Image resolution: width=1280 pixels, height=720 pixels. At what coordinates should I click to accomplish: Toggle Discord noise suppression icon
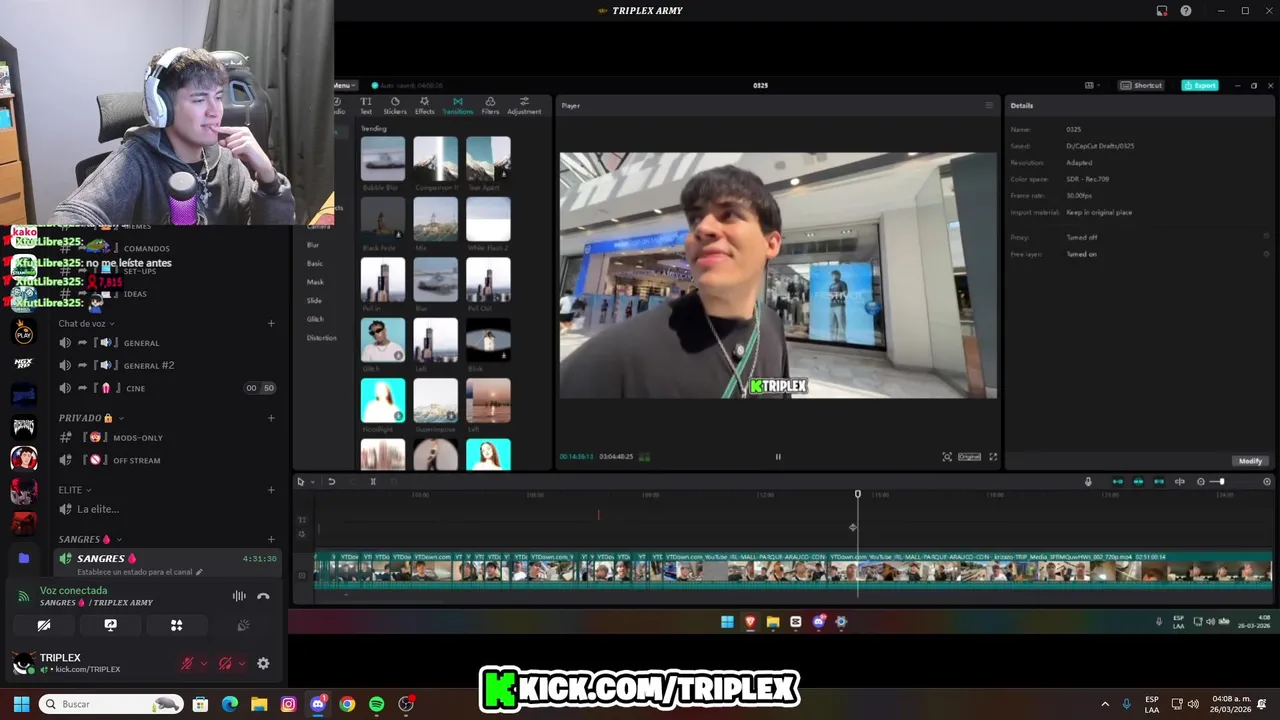click(239, 596)
